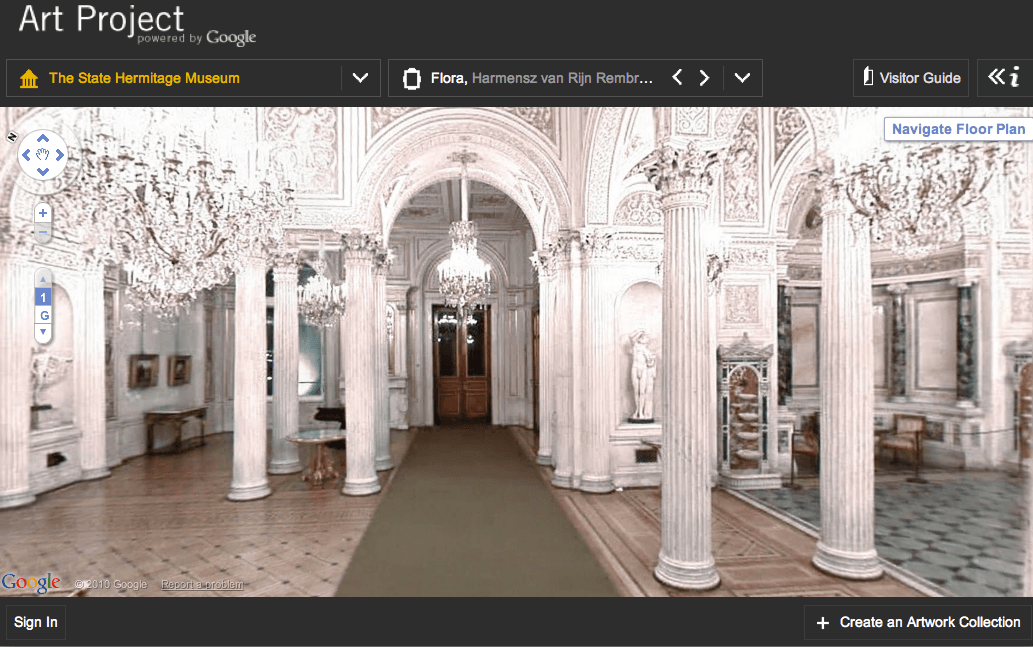Click the 'powered by Google' text in the header
The image size is (1033, 647).
pos(196,38)
